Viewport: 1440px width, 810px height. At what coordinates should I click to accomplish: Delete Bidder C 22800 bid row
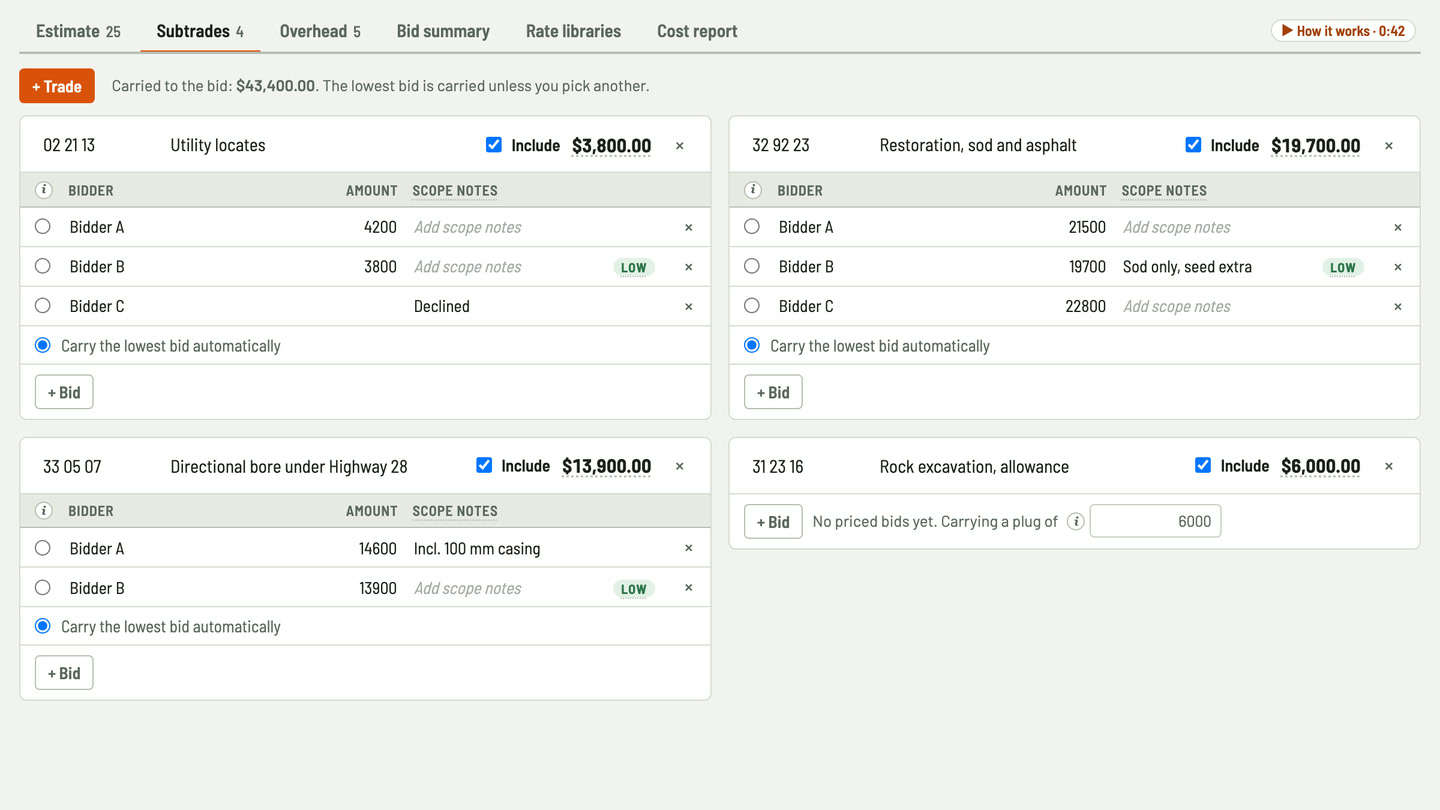point(1398,307)
